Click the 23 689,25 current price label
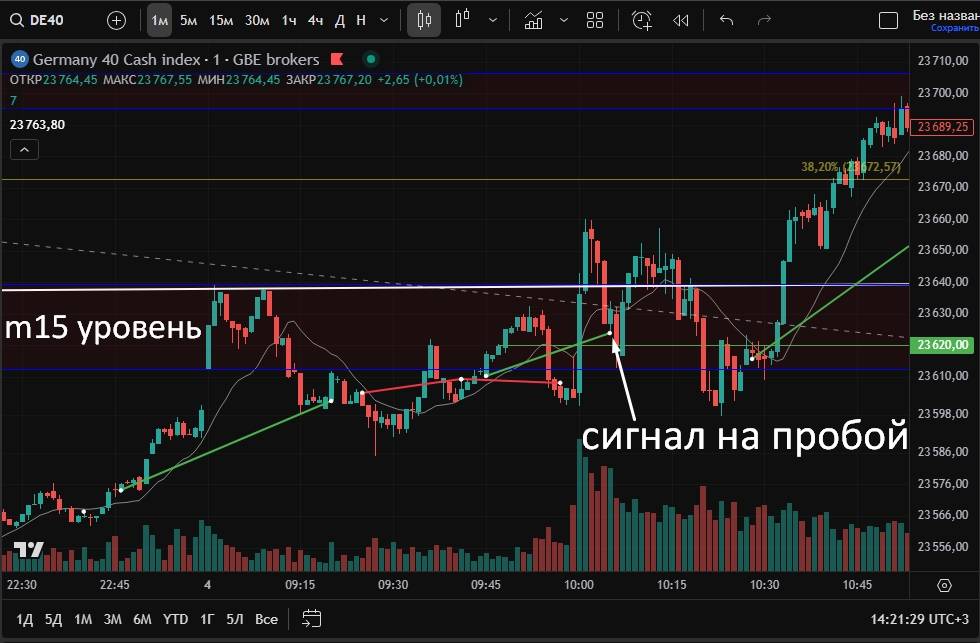Image resolution: width=980 pixels, height=643 pixels. [943, 126]
